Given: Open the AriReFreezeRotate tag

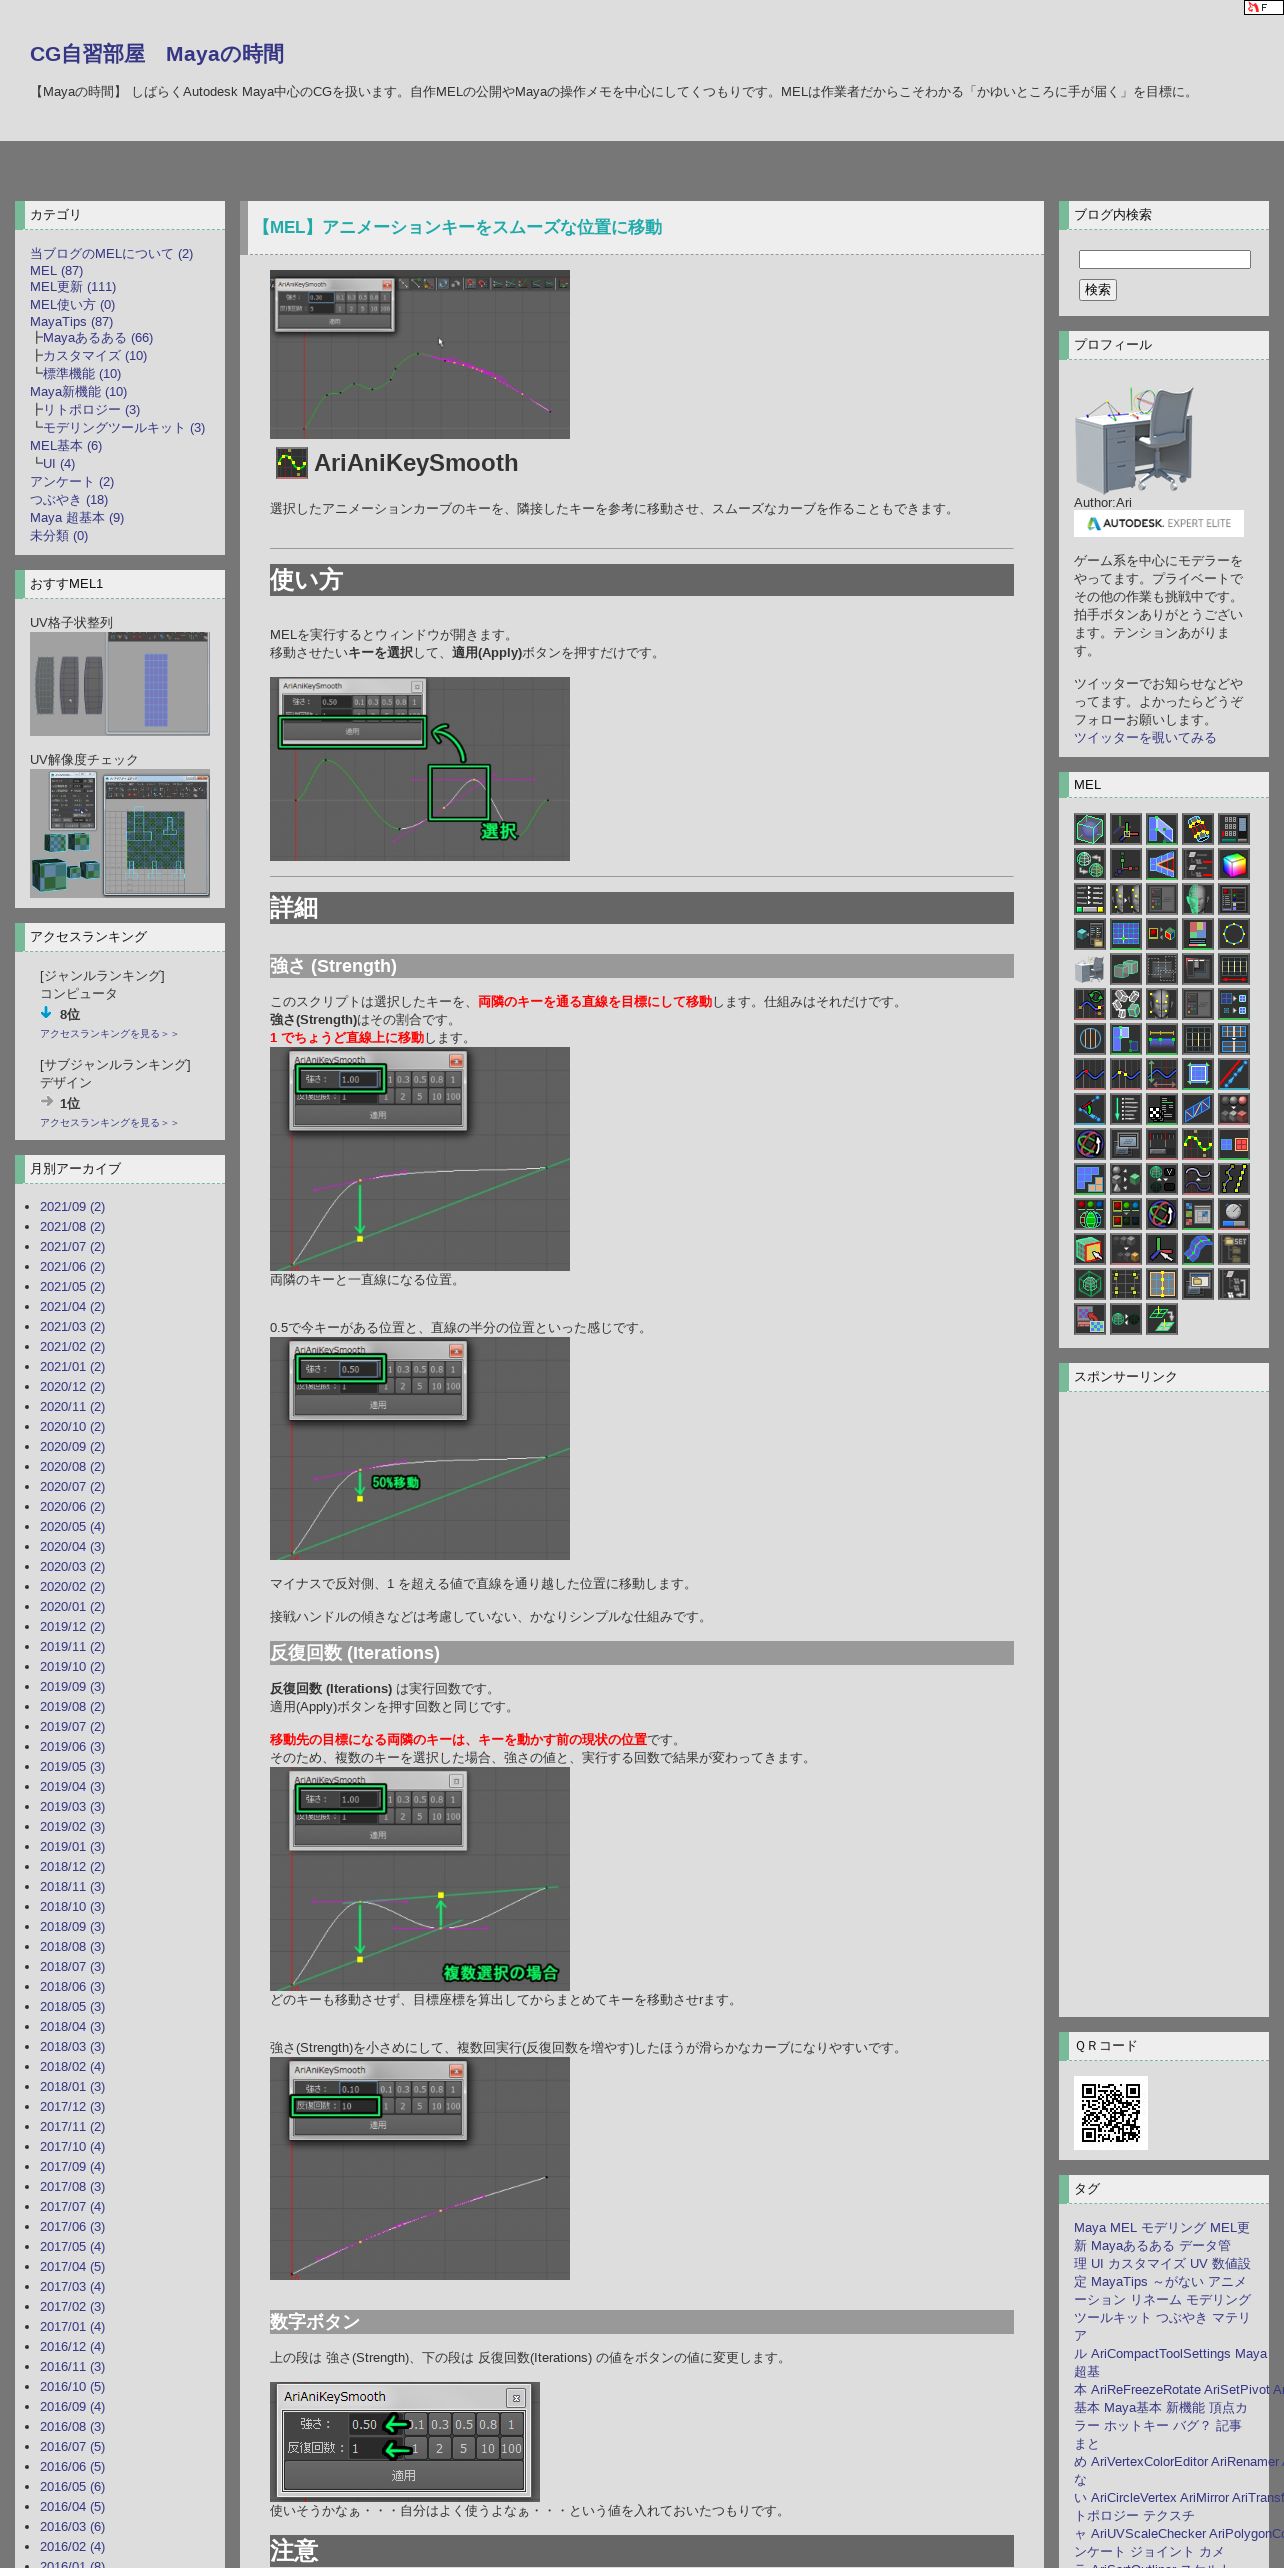Looking at the screenshot, I should click(x=1145, y=2390).
